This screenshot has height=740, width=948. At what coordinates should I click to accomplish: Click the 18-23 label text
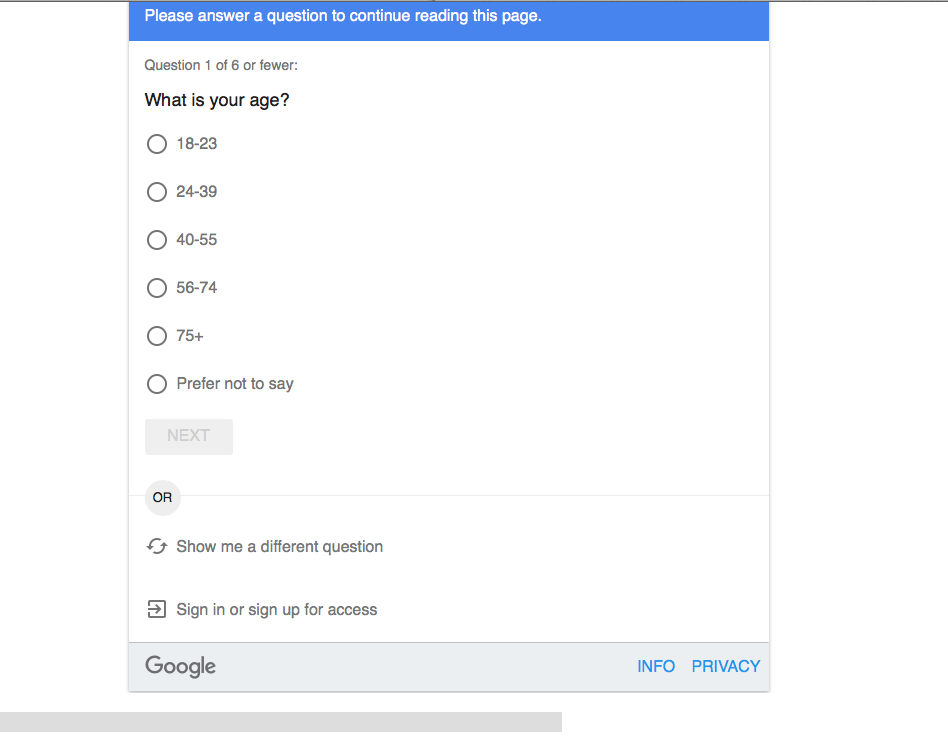tap(196, 144)
